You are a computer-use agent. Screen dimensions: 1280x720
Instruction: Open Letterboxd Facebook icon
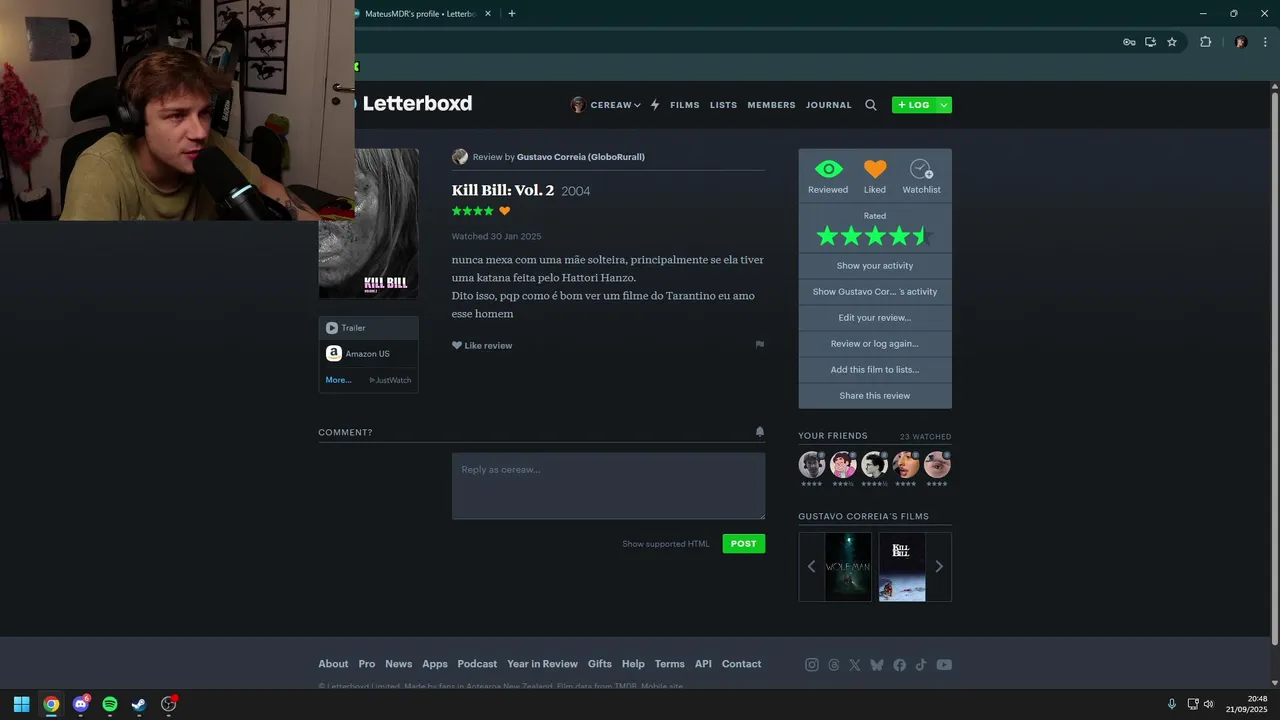(x=900, y=665)
